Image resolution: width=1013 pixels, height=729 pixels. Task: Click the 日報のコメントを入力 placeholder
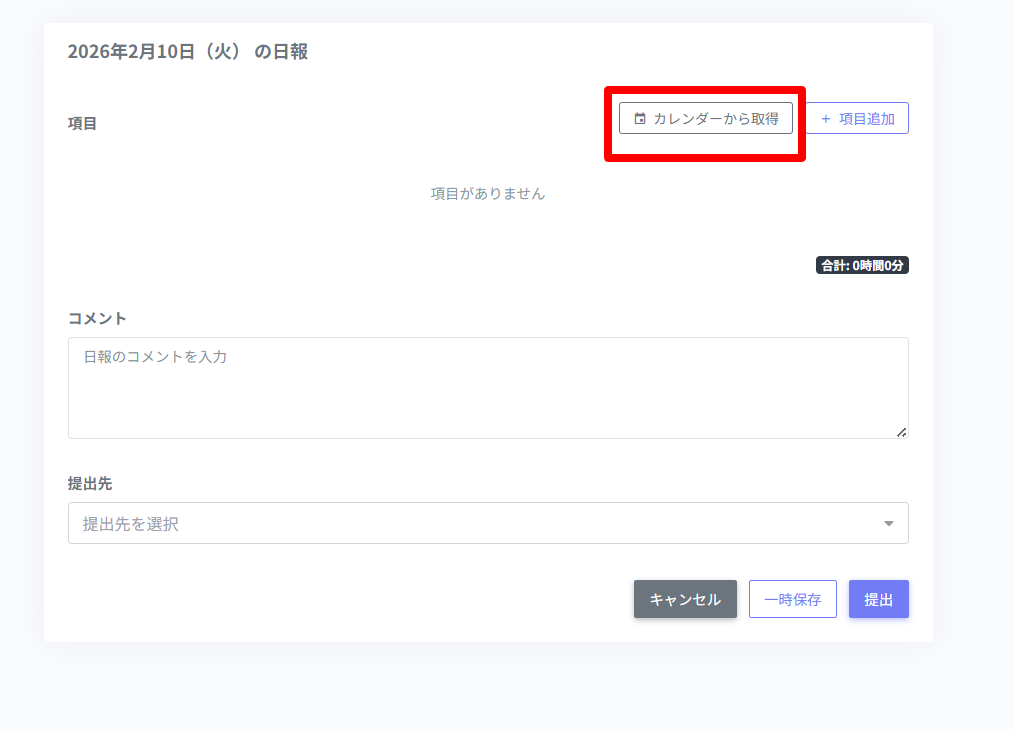click(155, 356)
